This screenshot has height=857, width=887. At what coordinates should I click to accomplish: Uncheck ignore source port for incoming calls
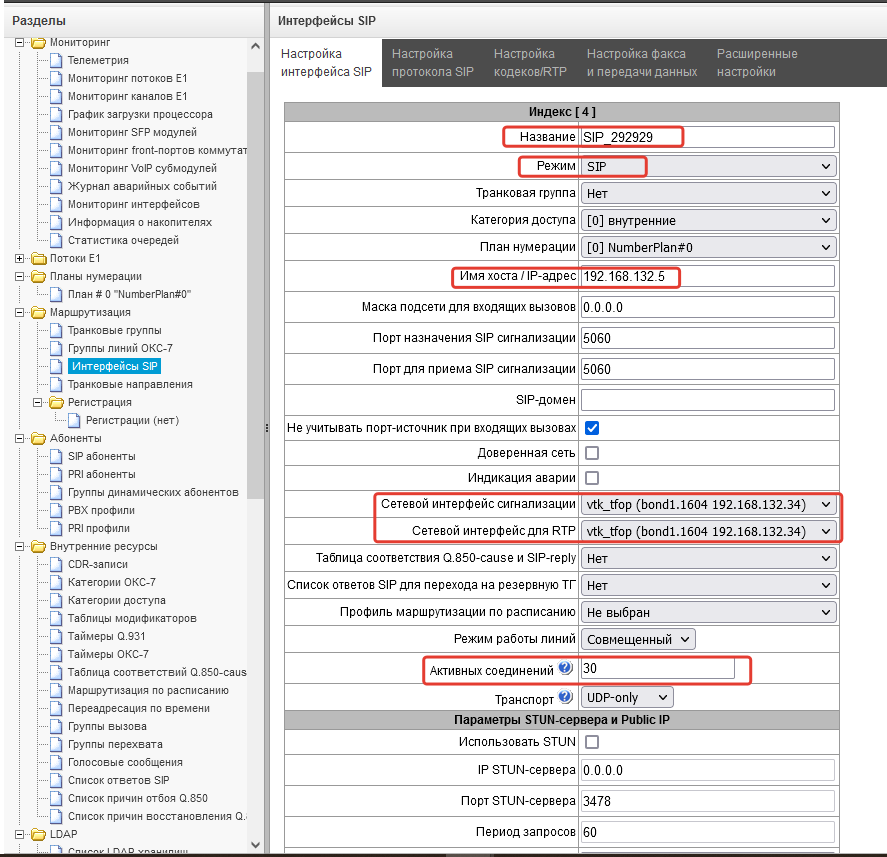[x=592, y=428]
